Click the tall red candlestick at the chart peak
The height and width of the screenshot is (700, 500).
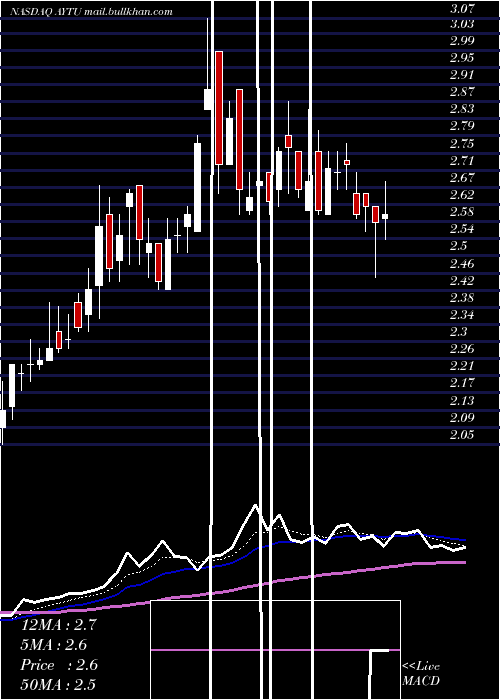(219, 108)
